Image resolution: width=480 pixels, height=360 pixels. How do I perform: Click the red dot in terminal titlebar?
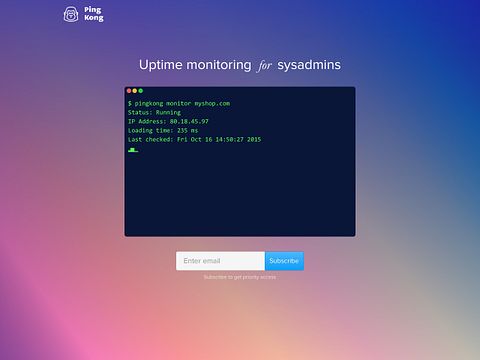(x=129, y=91)
